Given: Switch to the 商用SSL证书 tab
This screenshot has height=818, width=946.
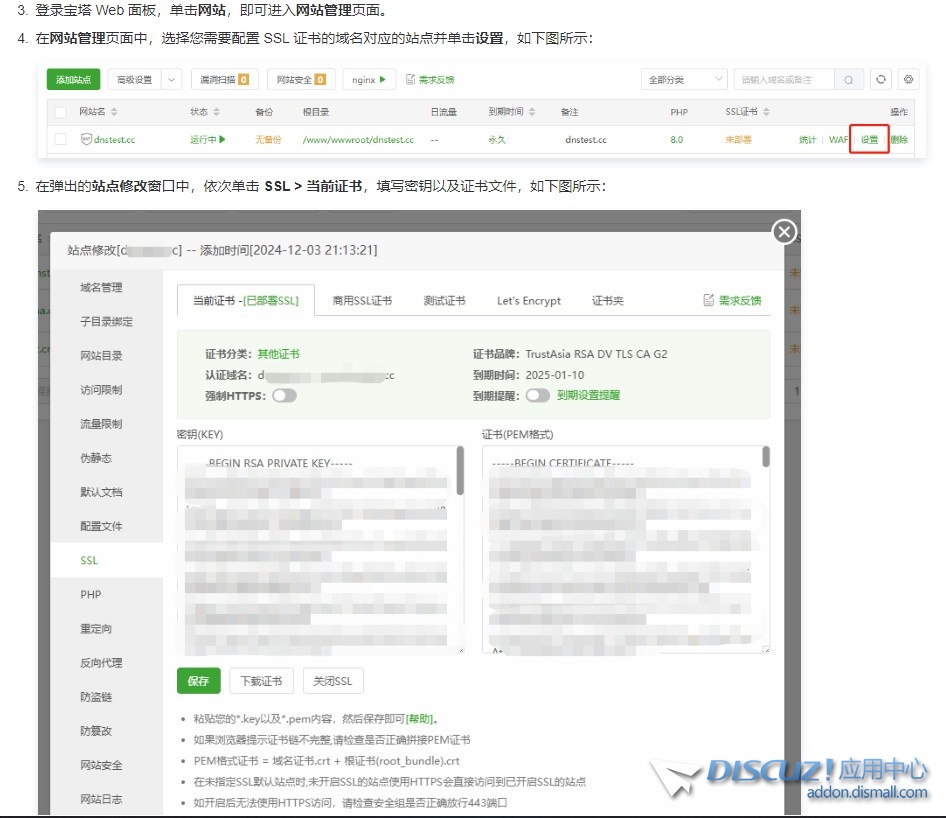Looking at the screenshot, I should (362, 300).
